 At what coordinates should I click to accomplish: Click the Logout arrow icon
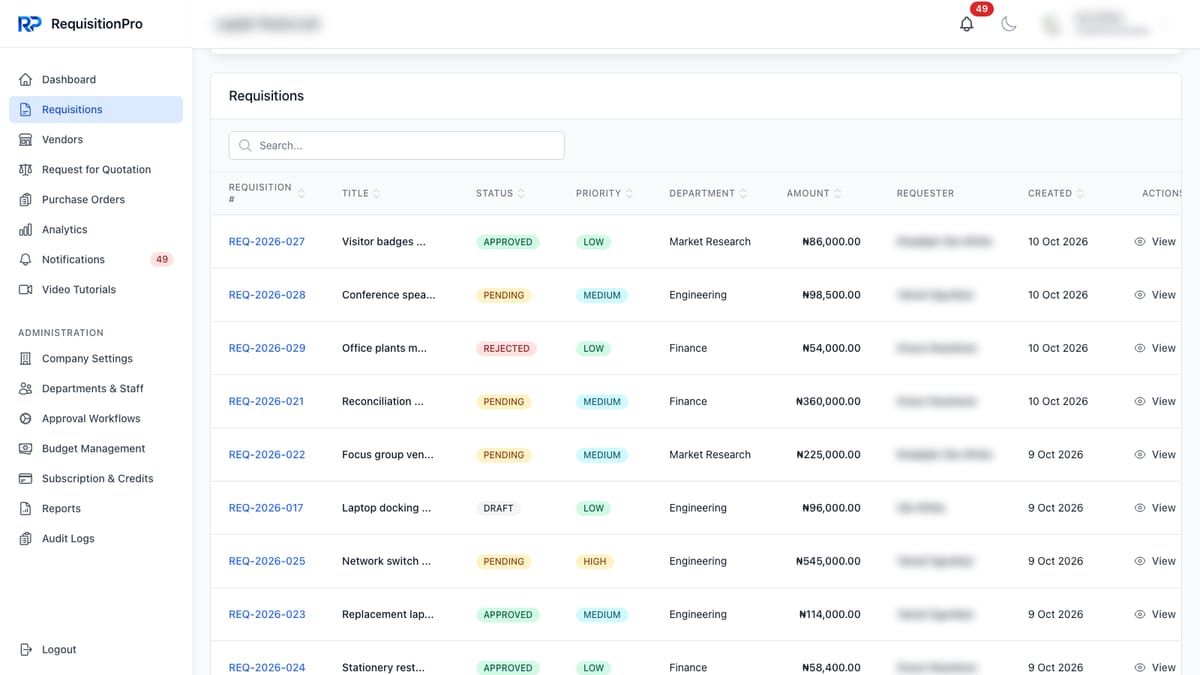pyautogui.click(x=26, y=650)
